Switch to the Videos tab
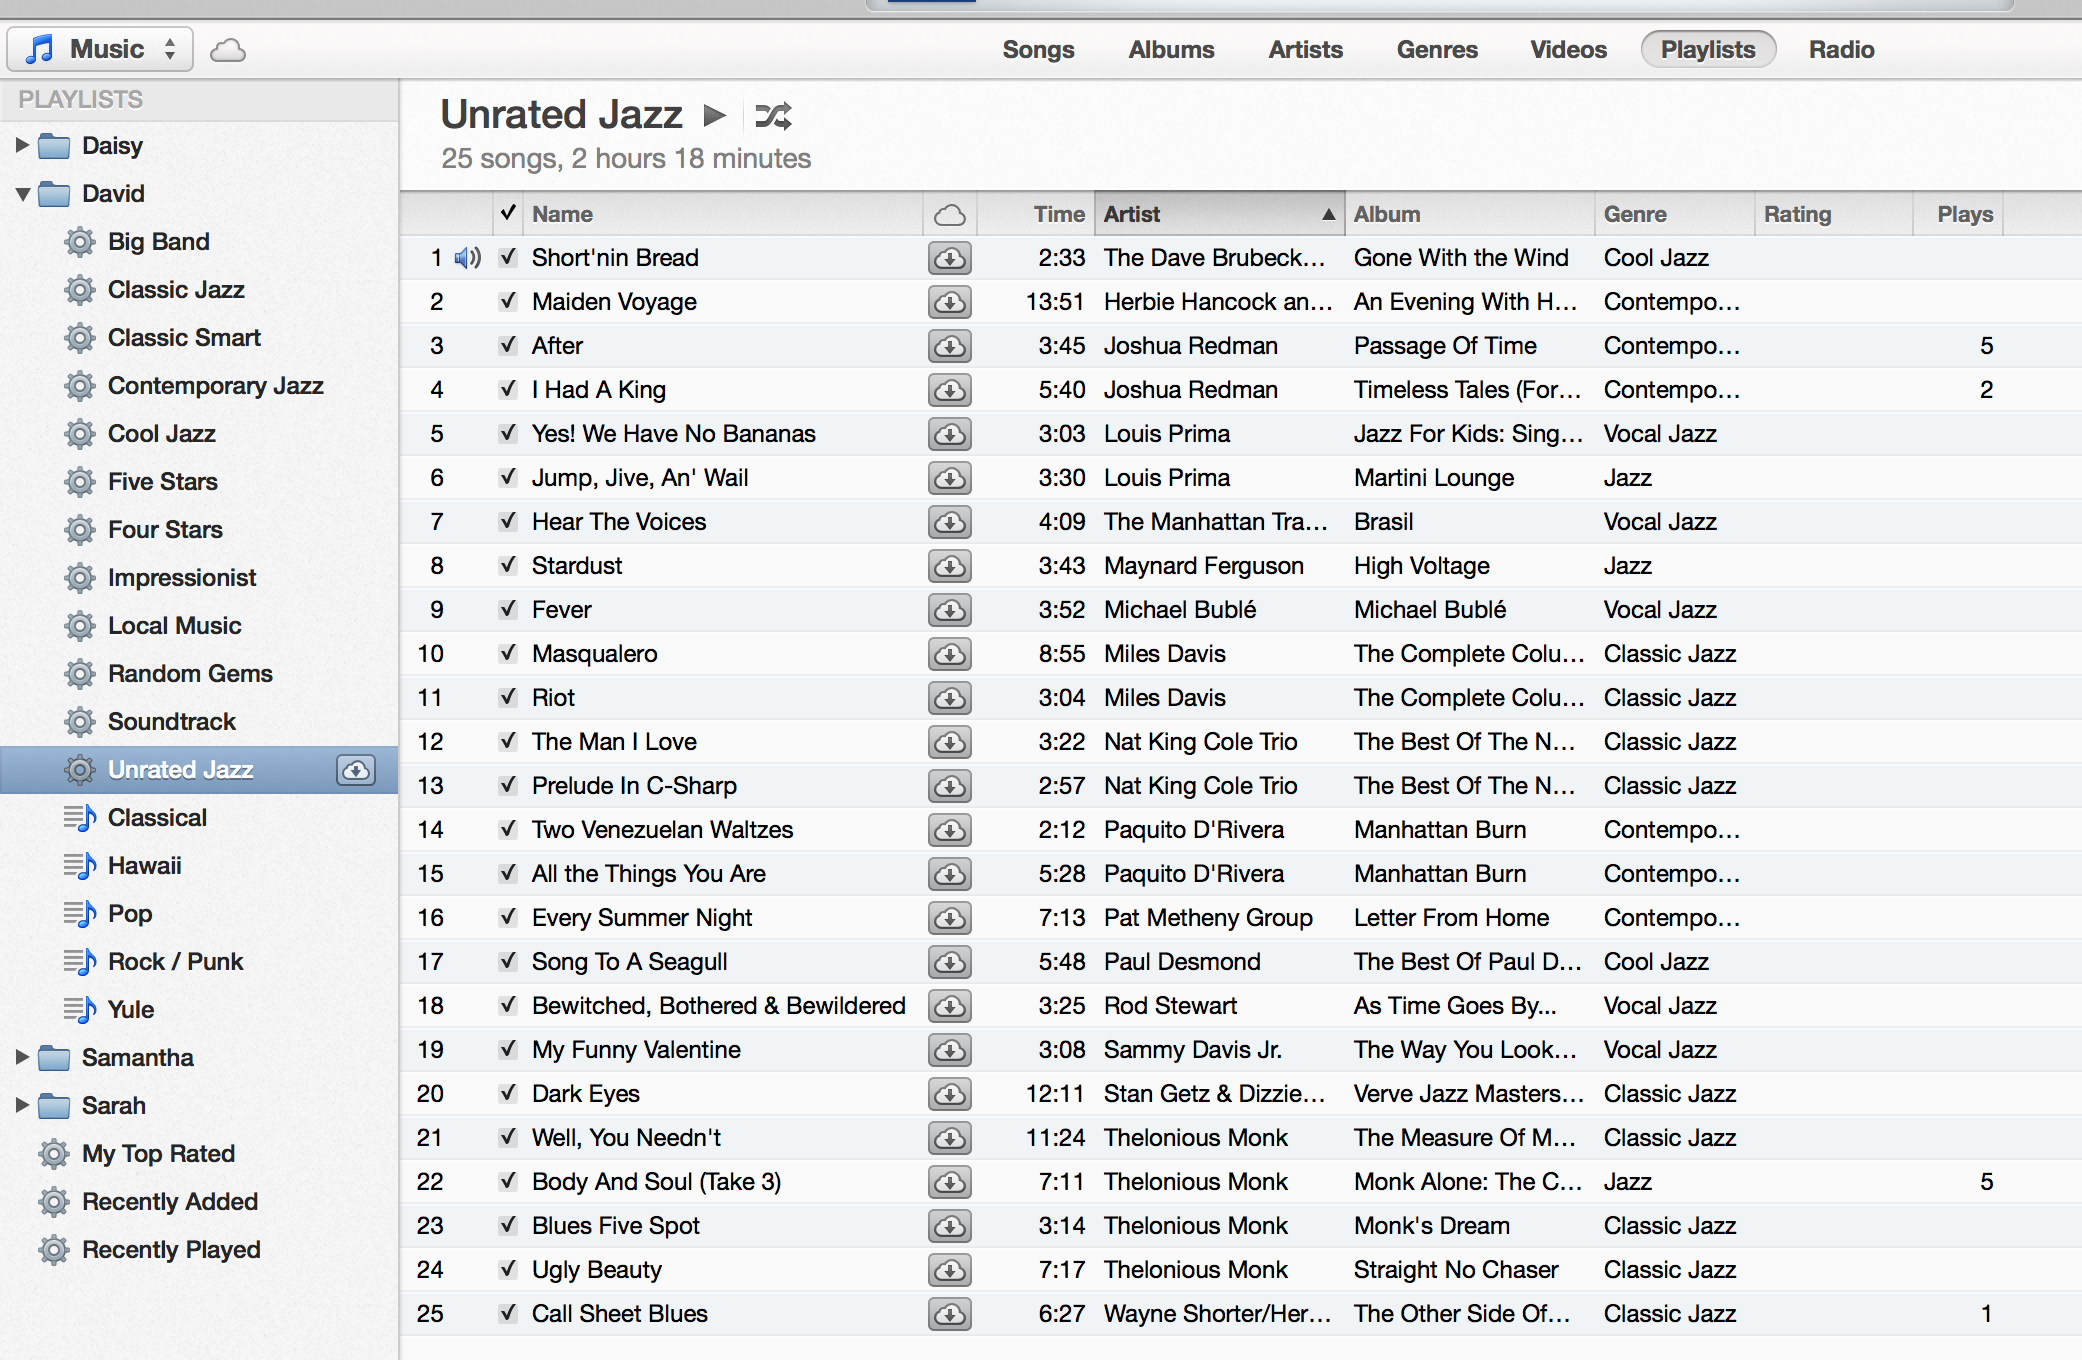The height and width of the screenshot is (1360, 2082). (x=1568, y=50)
